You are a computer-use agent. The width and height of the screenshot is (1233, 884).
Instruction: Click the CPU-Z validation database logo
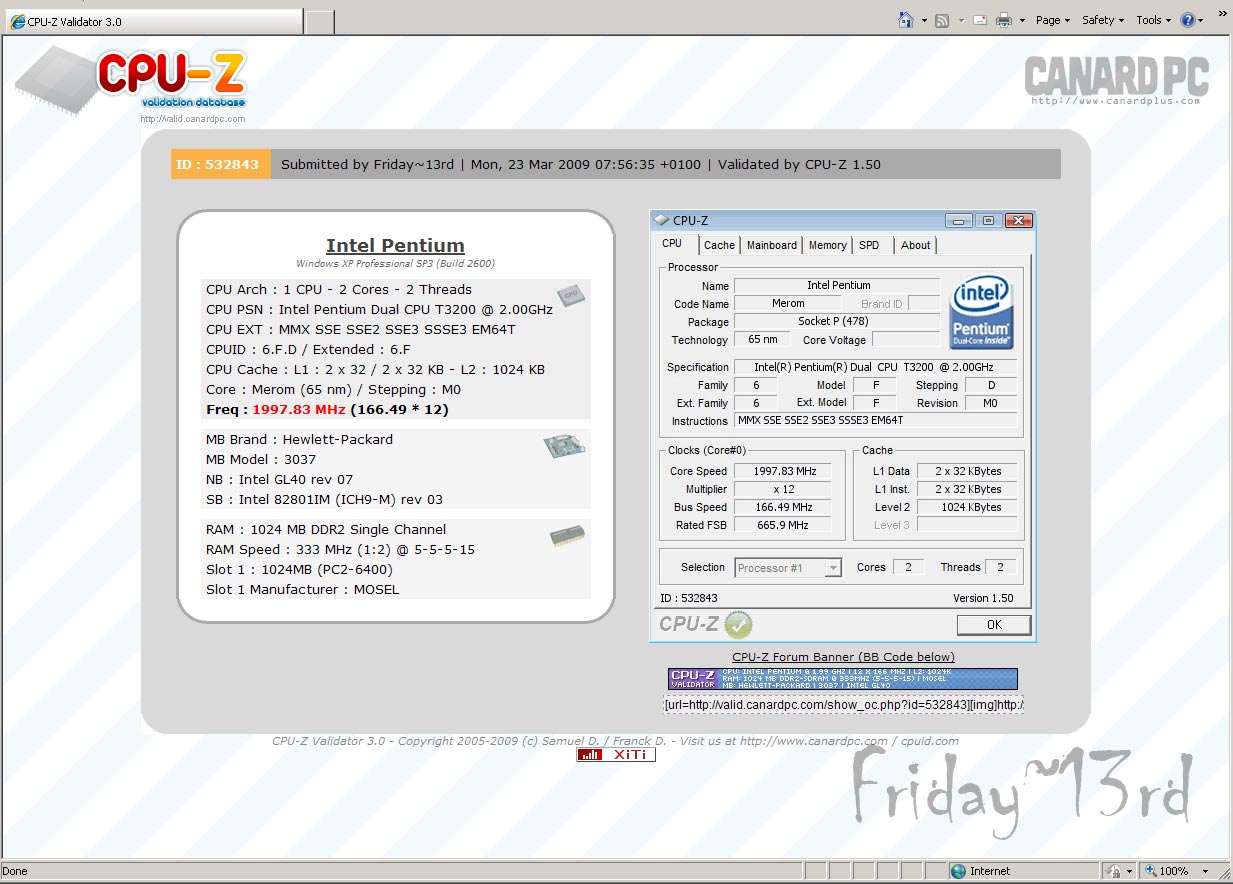tap(131, 79)
